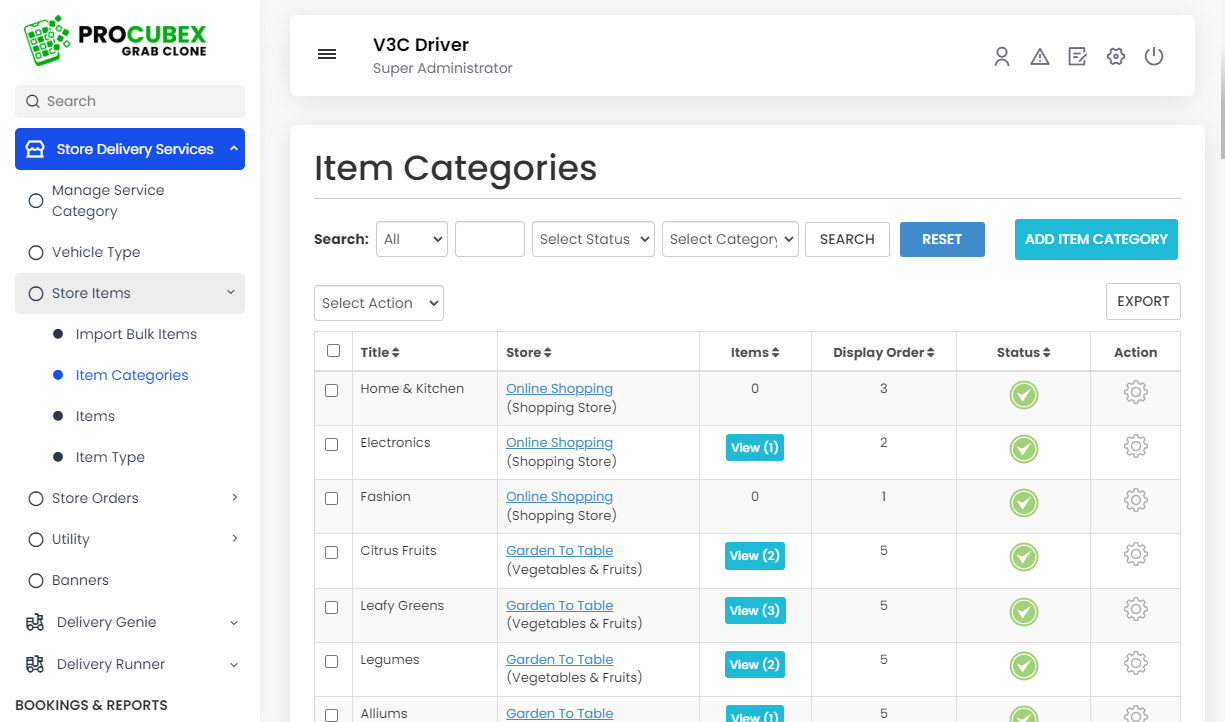Viewport: 1225px width, 722px height.
Task: Expand the Delivery Runner menu
Action: 234,664
